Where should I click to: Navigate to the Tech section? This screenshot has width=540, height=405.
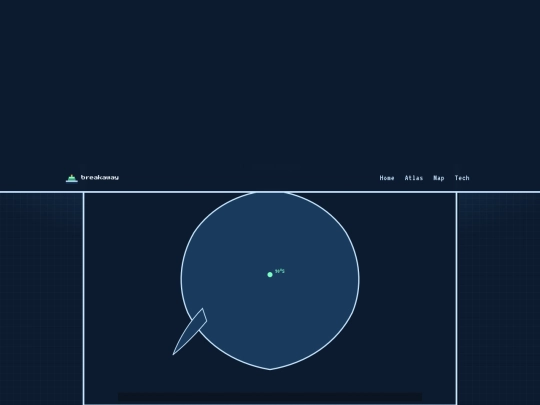point(462,178)
